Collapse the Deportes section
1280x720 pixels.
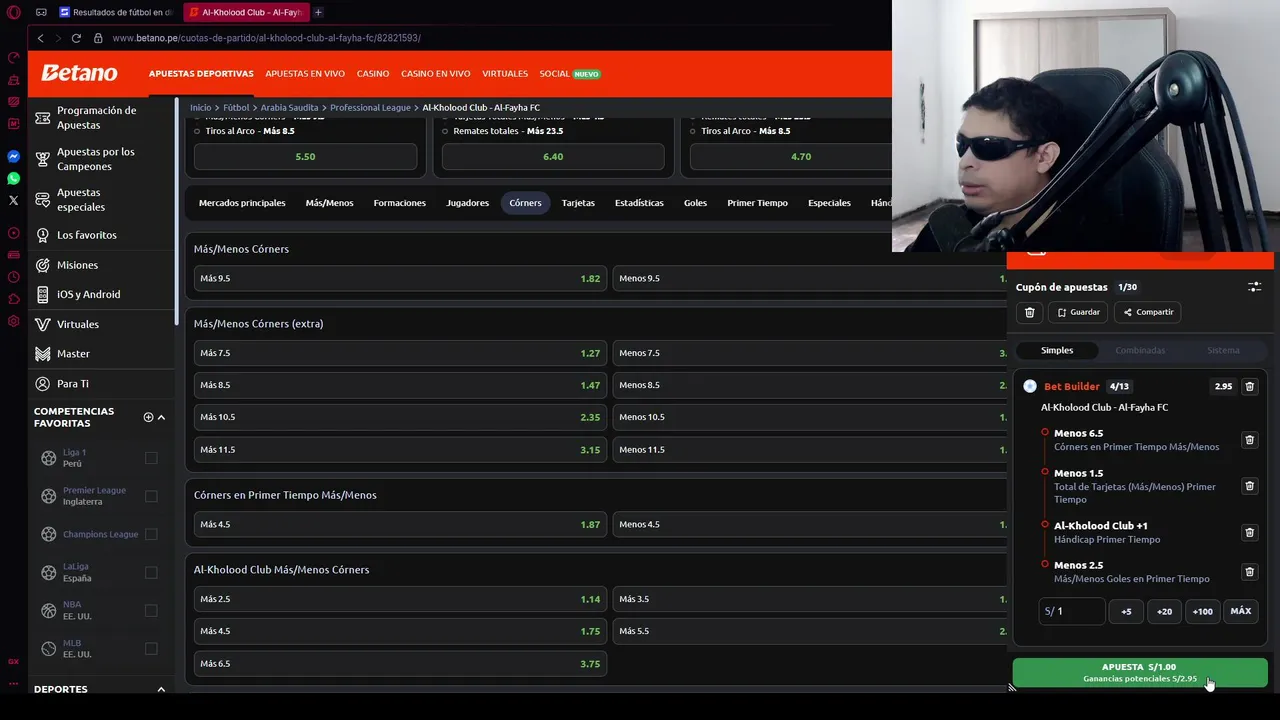pos(161,689)
